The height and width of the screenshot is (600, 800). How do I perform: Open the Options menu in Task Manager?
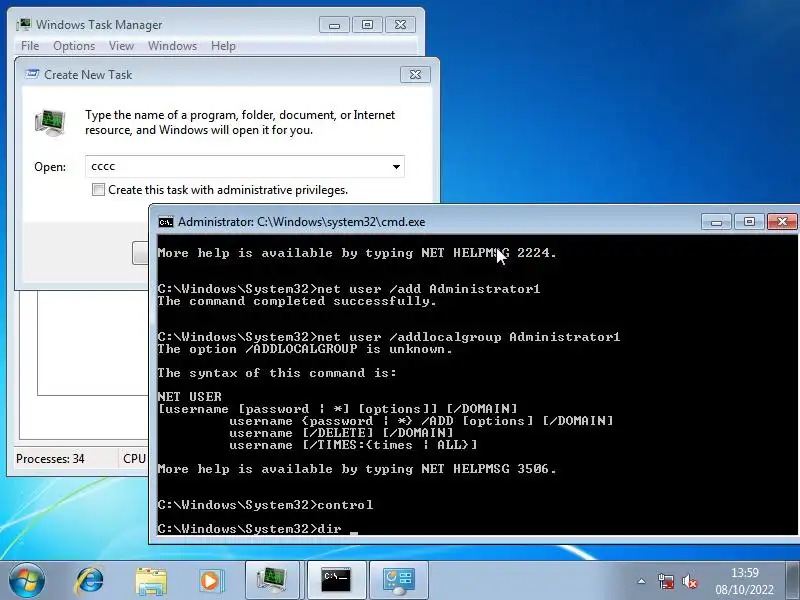tap(74, 46)
